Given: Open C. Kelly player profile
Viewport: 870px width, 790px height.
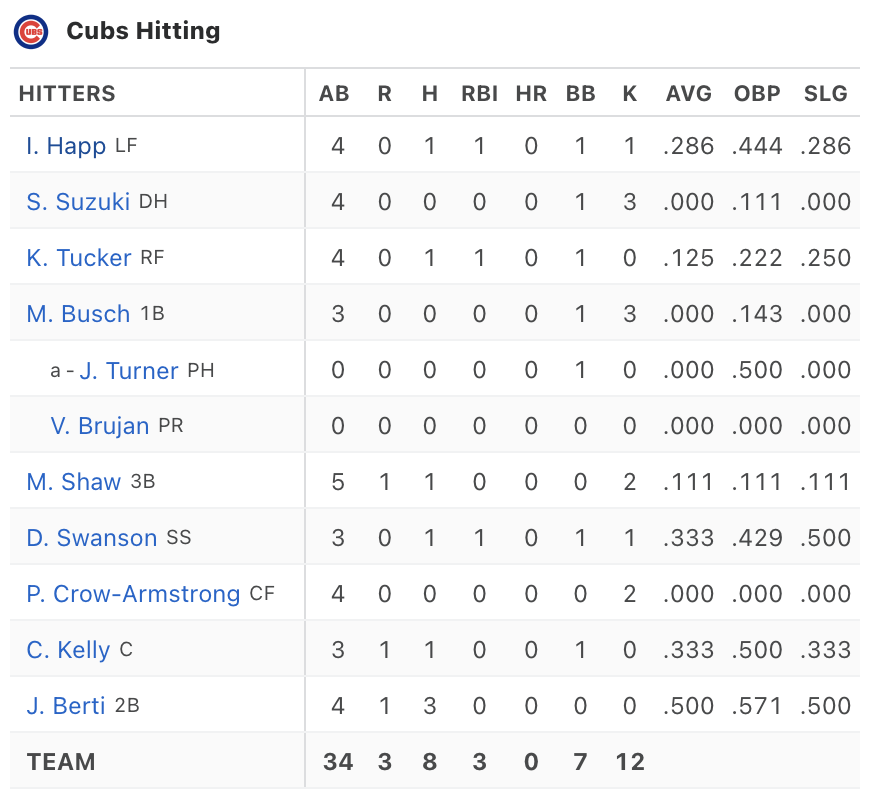Looking at the screenshot, I should click(x=68, y=650).
